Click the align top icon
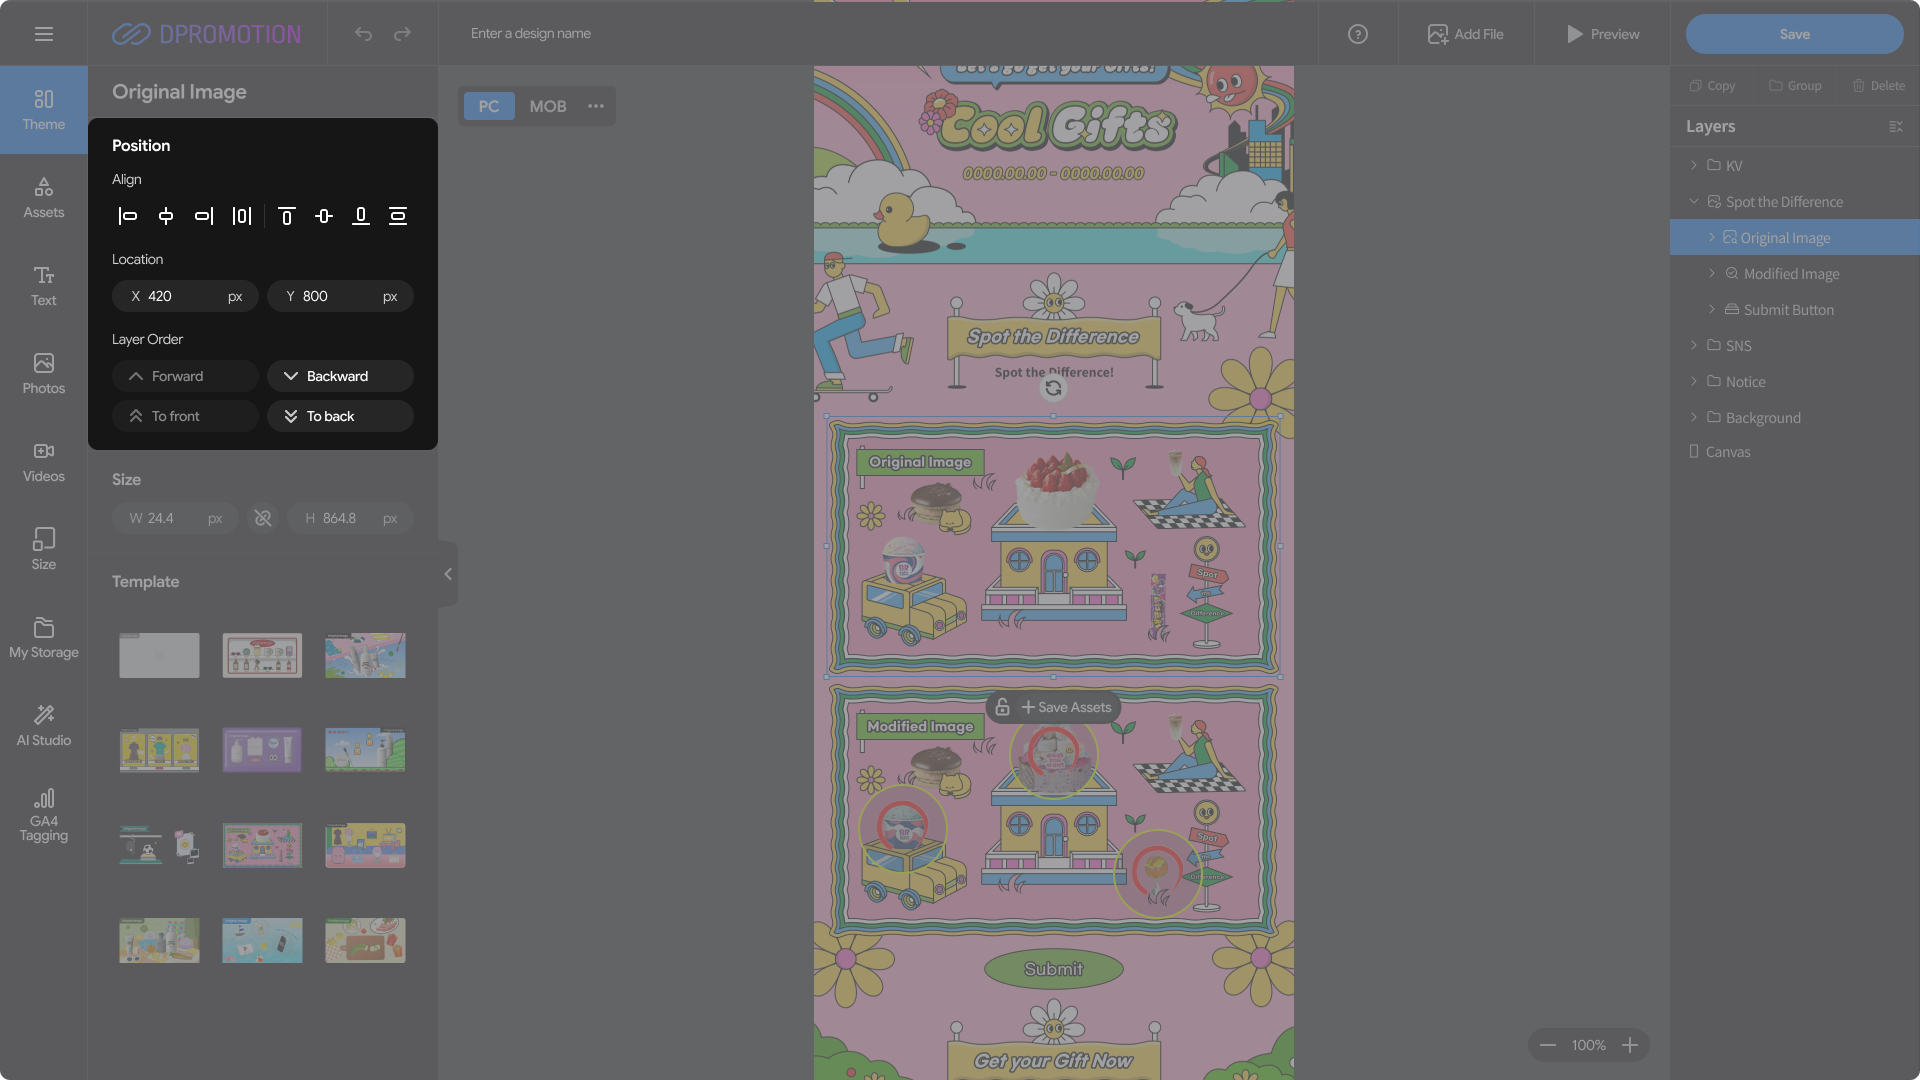Viewport: 1920px width, 1080px height. coord(286,216)
